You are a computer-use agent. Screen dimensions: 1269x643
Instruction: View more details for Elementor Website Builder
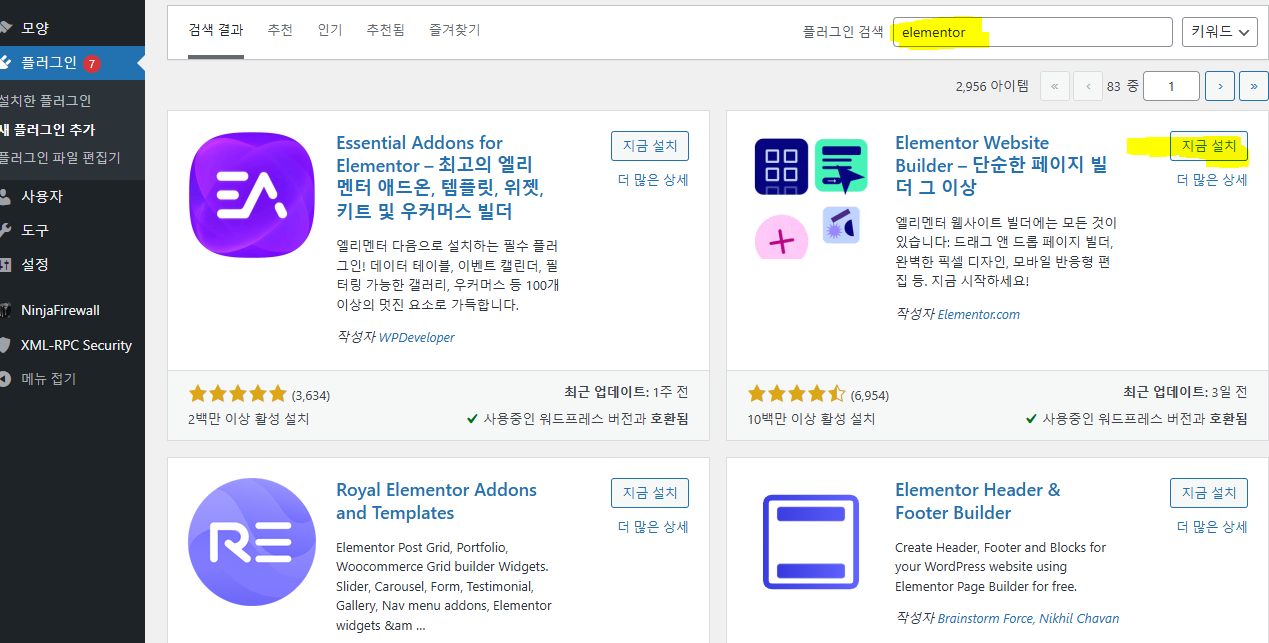pos(1212,180)
